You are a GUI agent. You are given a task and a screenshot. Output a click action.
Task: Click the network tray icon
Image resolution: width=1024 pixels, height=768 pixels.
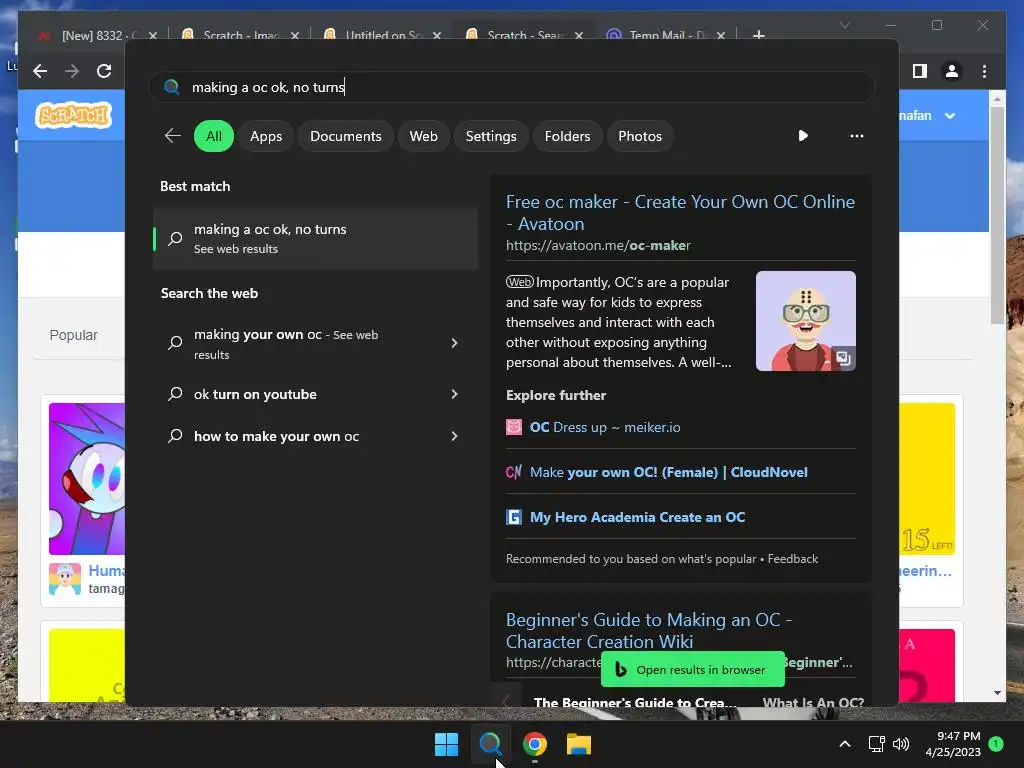tap(876, 744)
